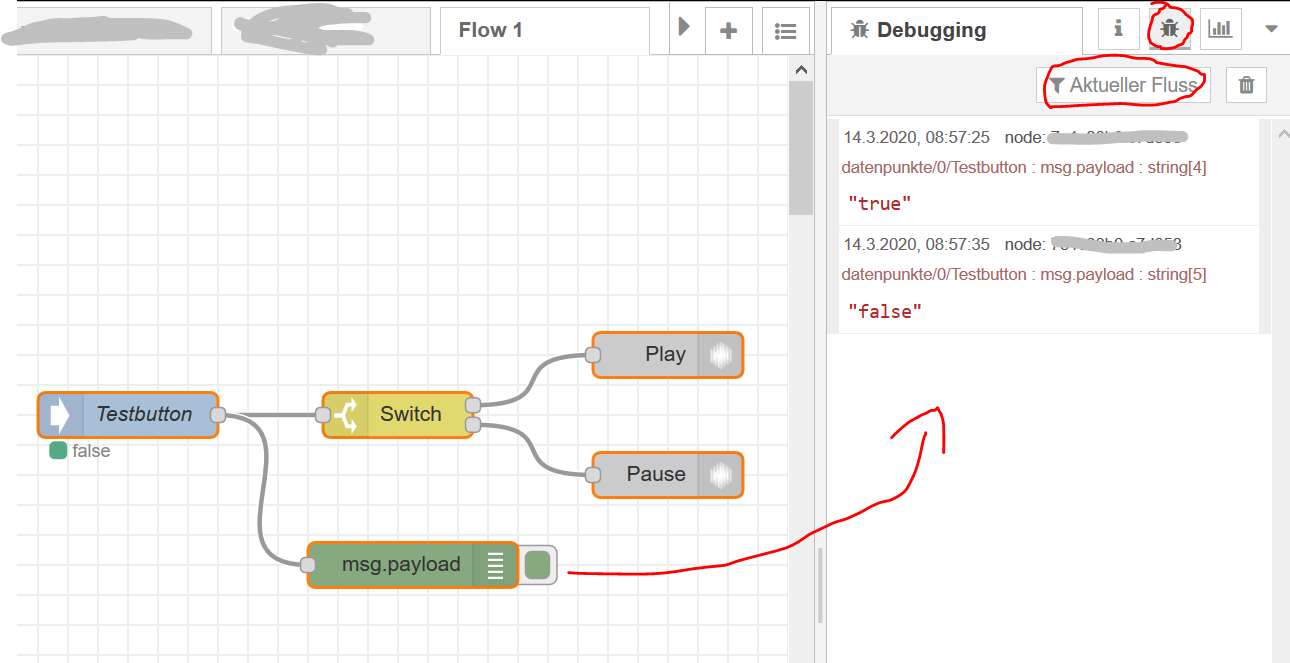The height and width of the screenshot is (663, 1290).
Task: Toggle the msg.payload debug node output button
Action: point(538,565)
